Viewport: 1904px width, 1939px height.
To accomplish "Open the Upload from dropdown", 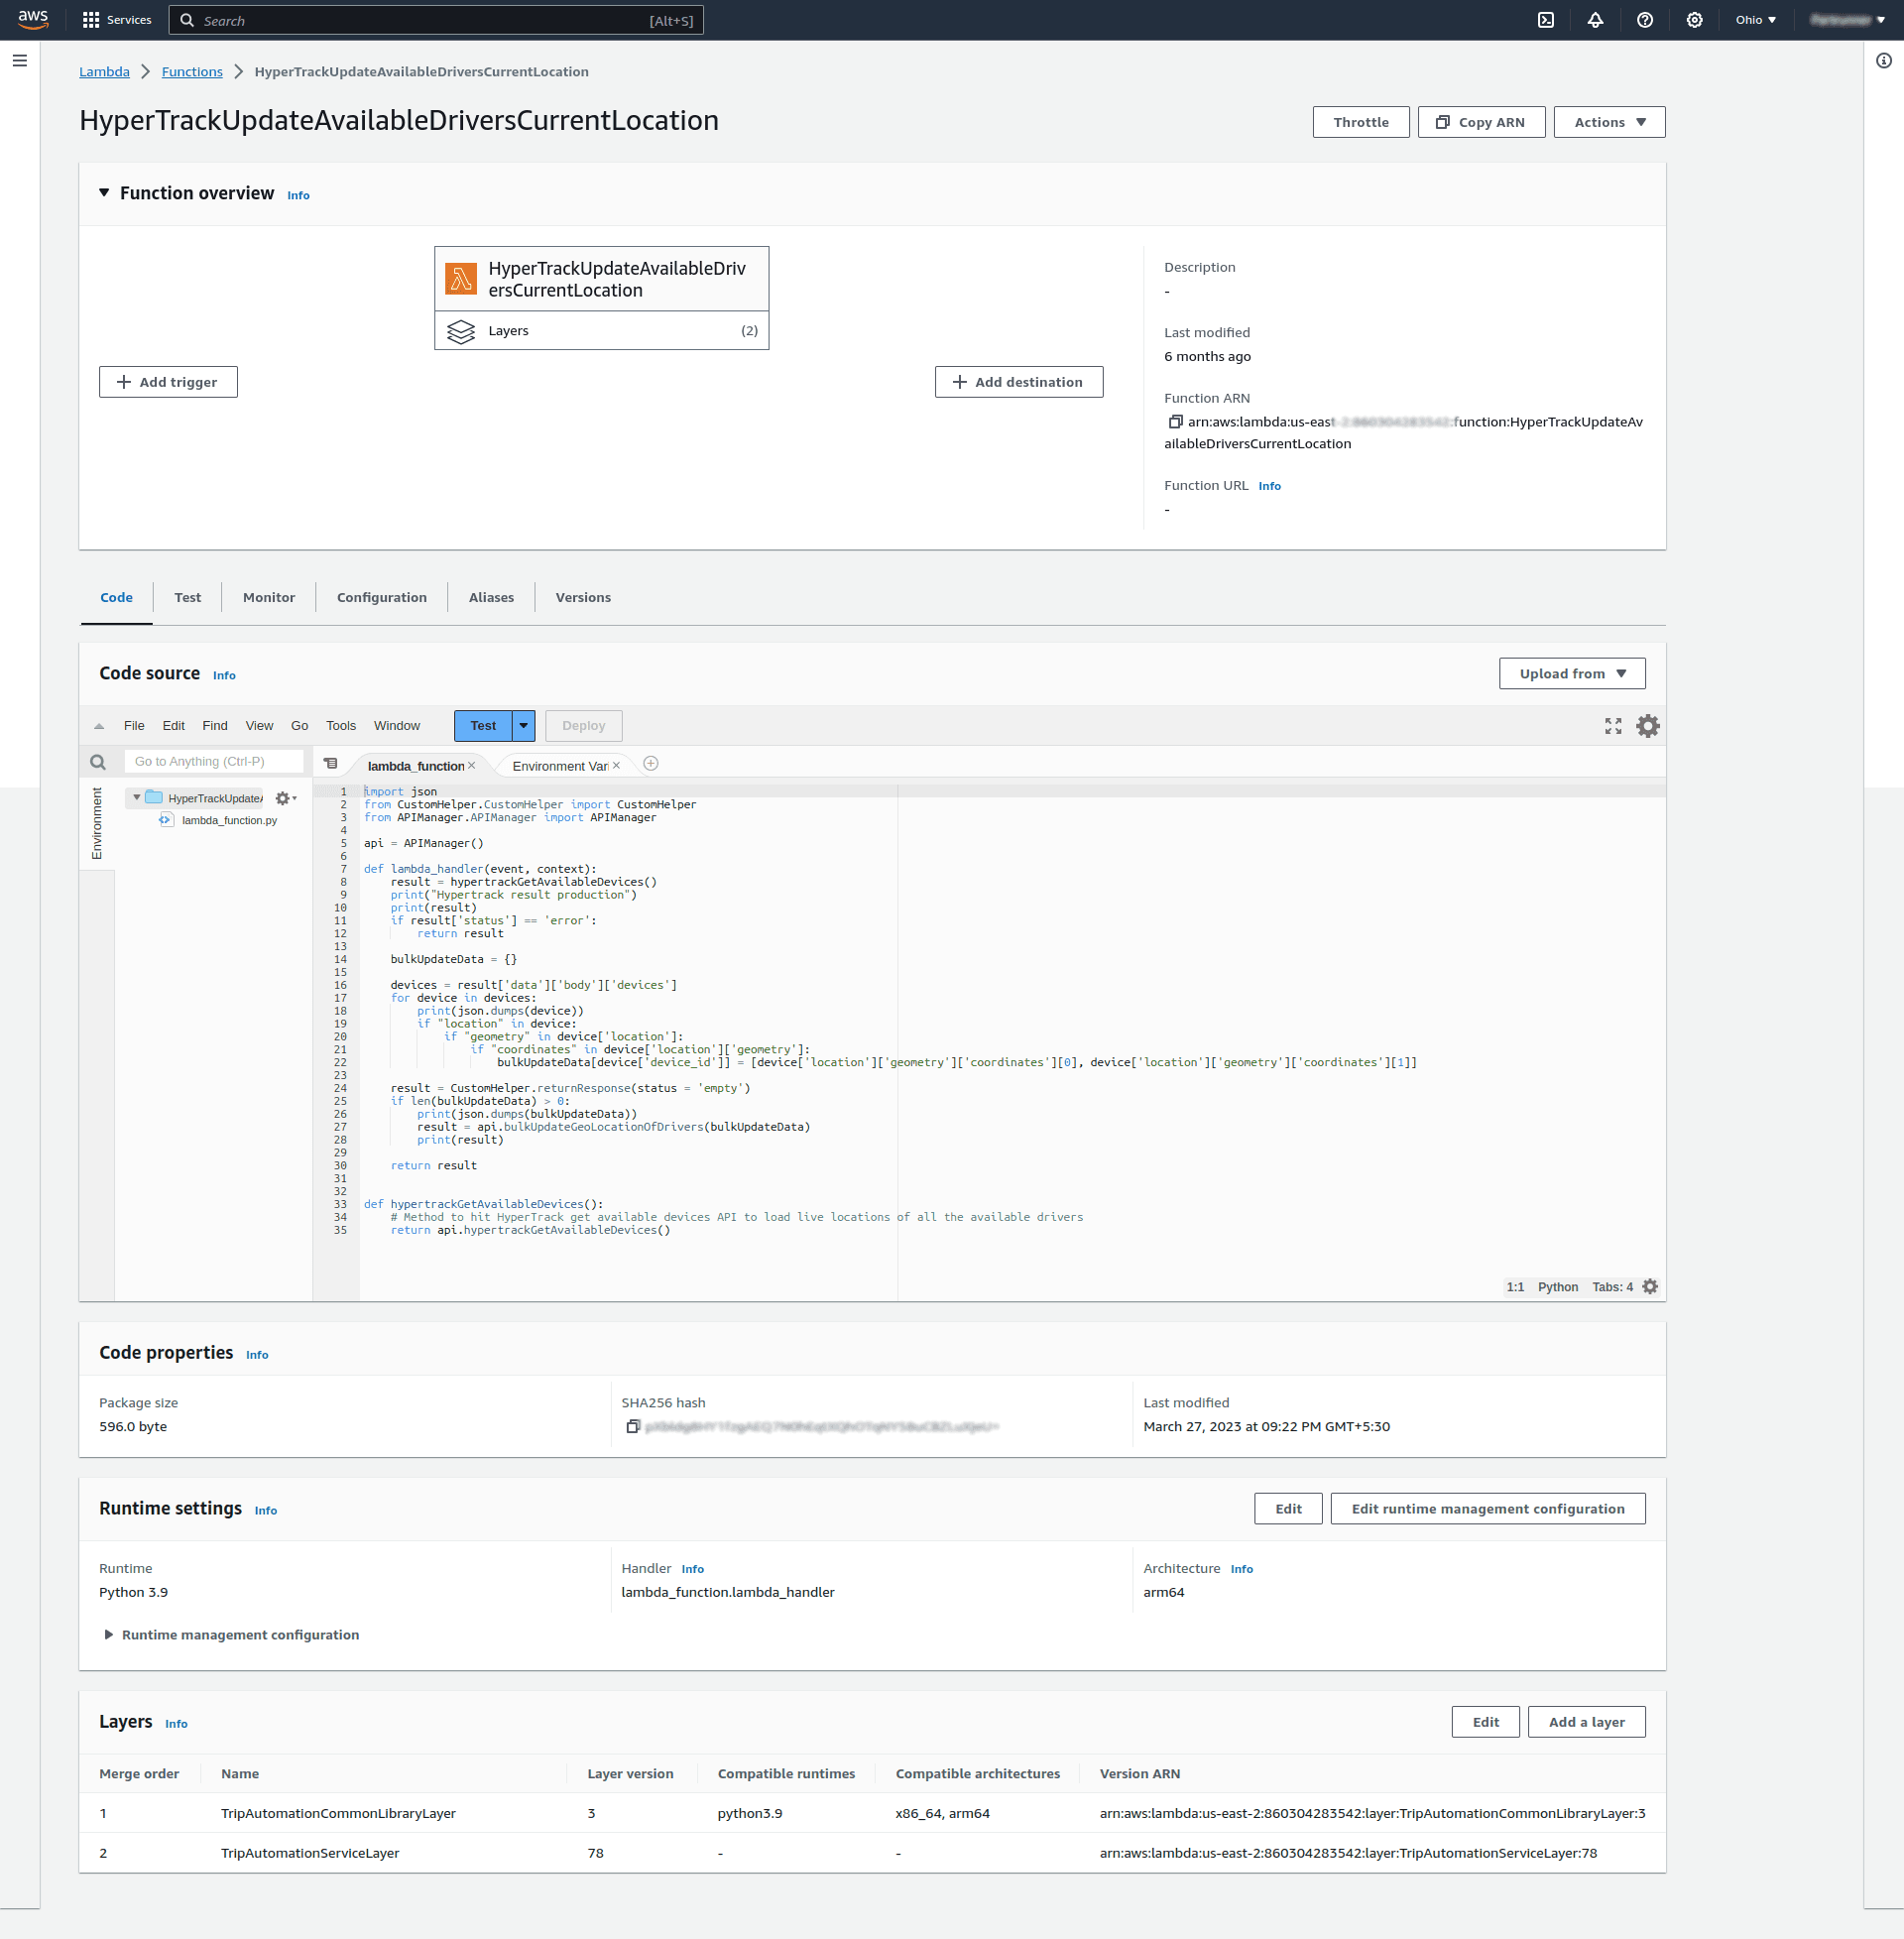I will point(1571,674).
